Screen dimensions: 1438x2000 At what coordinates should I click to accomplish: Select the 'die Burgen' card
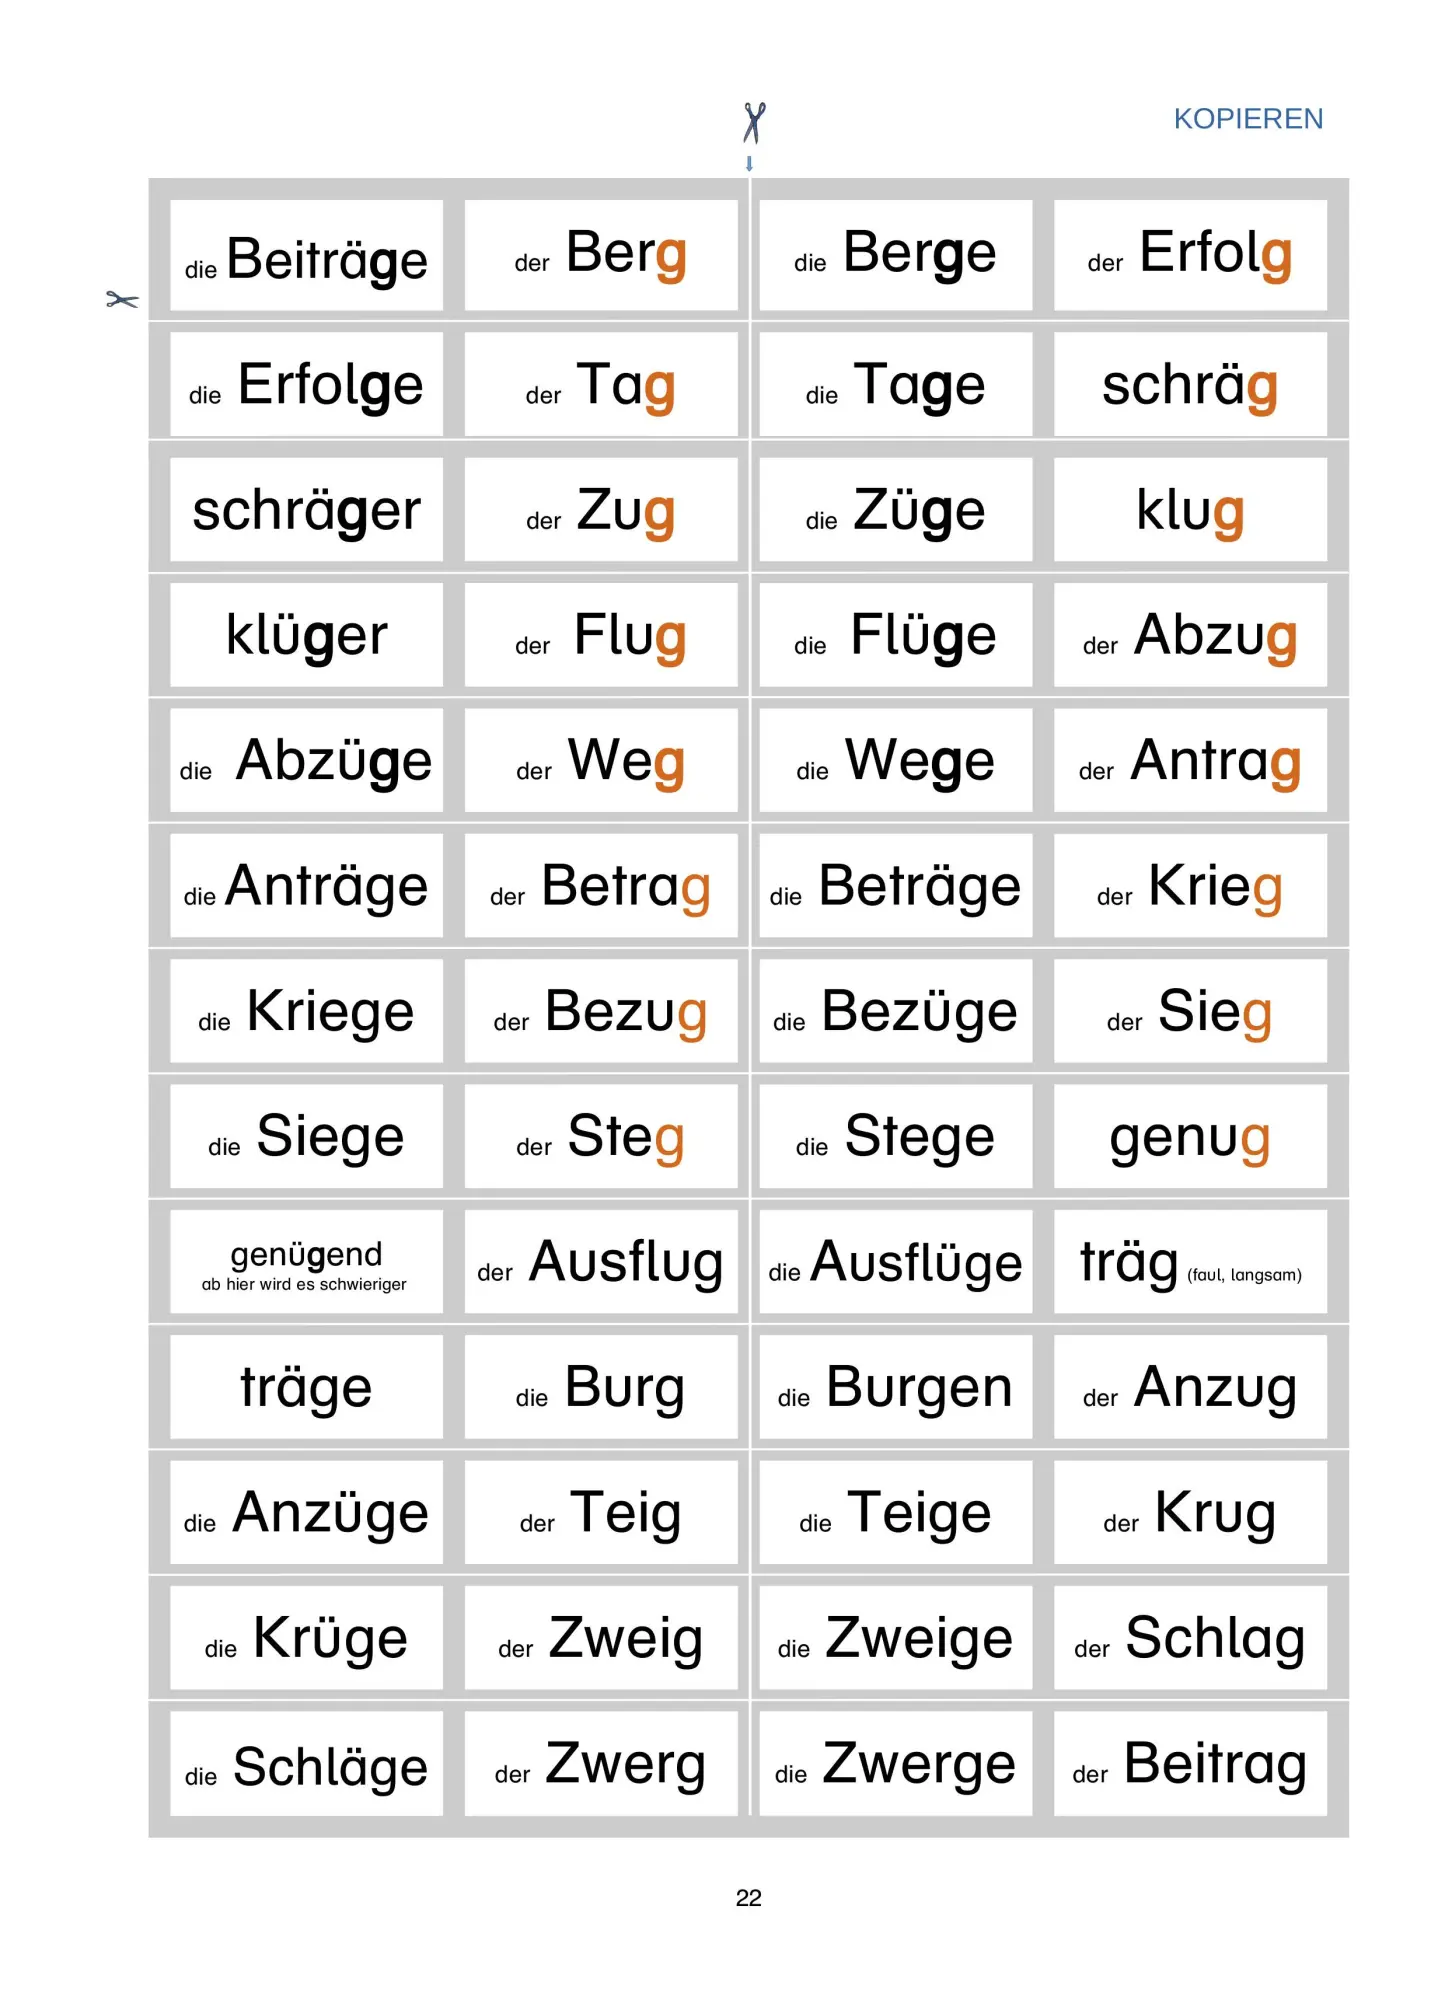[x=895, y=1388]
